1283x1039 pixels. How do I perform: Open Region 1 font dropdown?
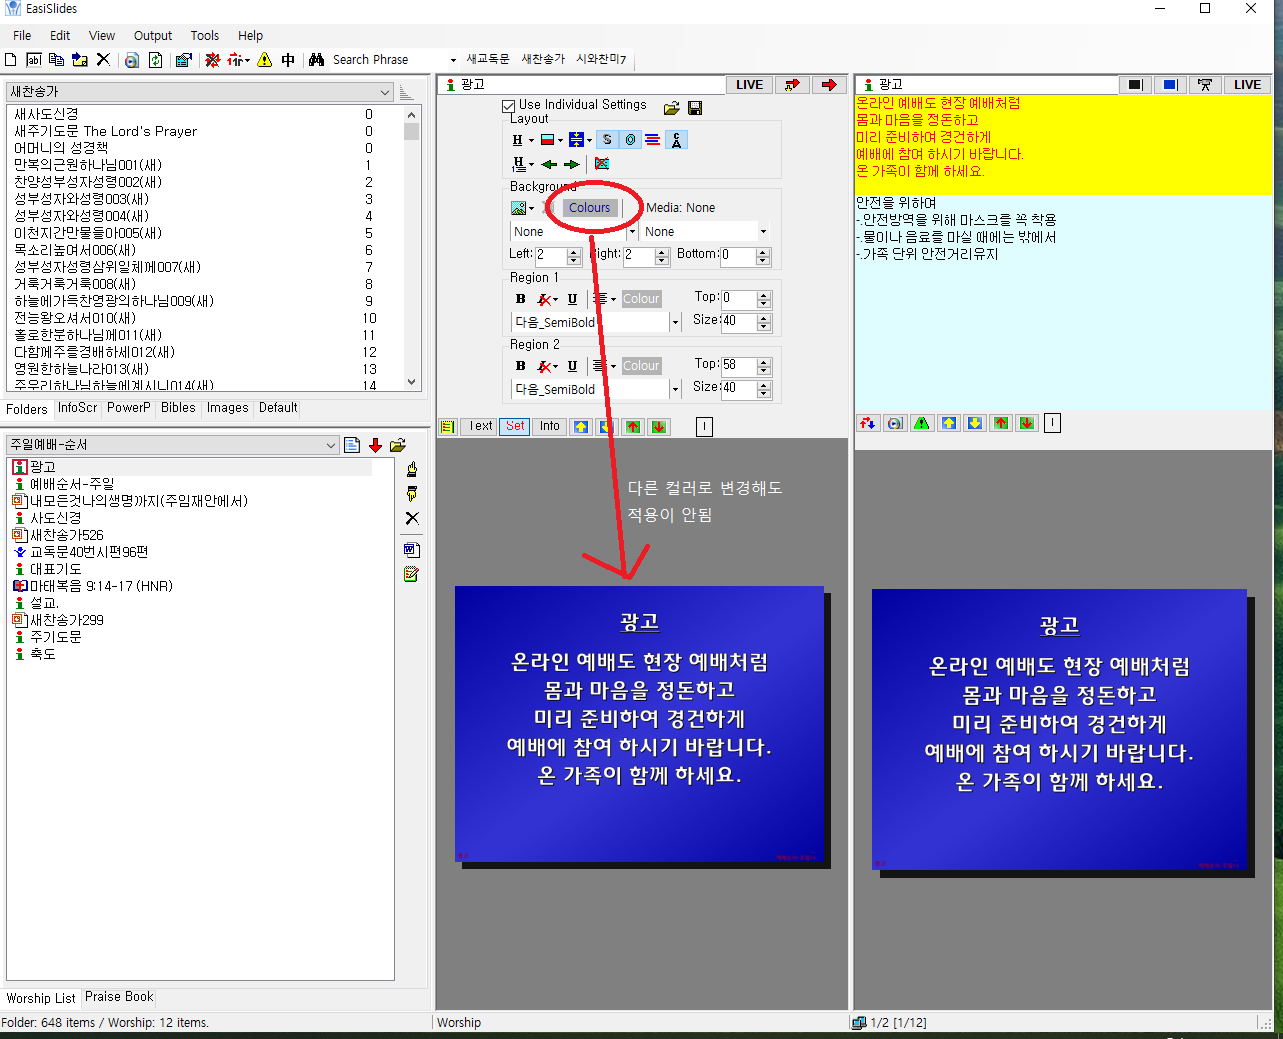tap(675, 323)
